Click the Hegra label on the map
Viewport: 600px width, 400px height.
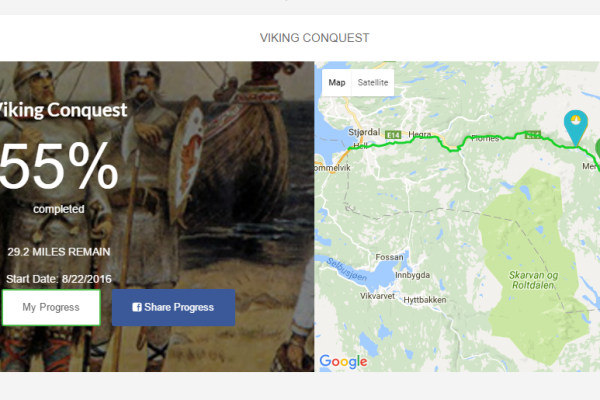tap(420, 134)
